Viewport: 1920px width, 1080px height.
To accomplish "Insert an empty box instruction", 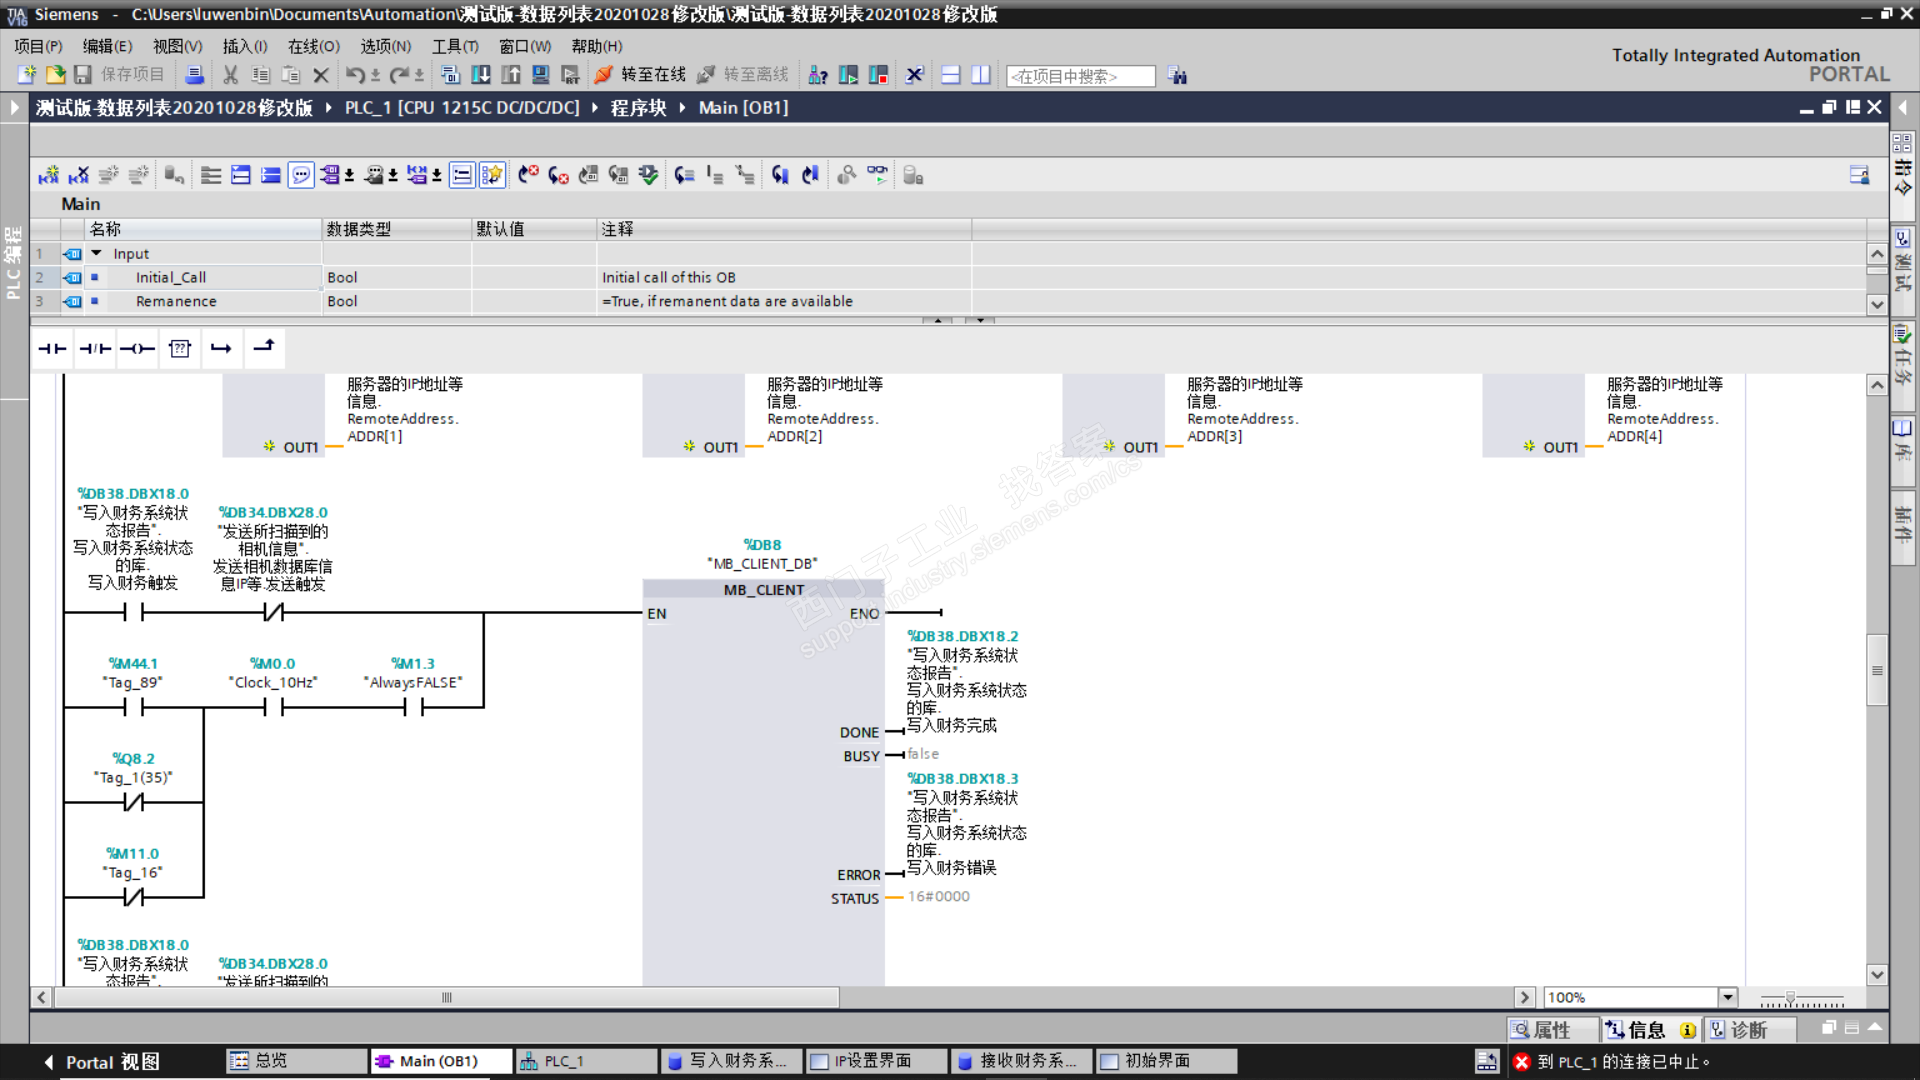I will tap(180, 348).
